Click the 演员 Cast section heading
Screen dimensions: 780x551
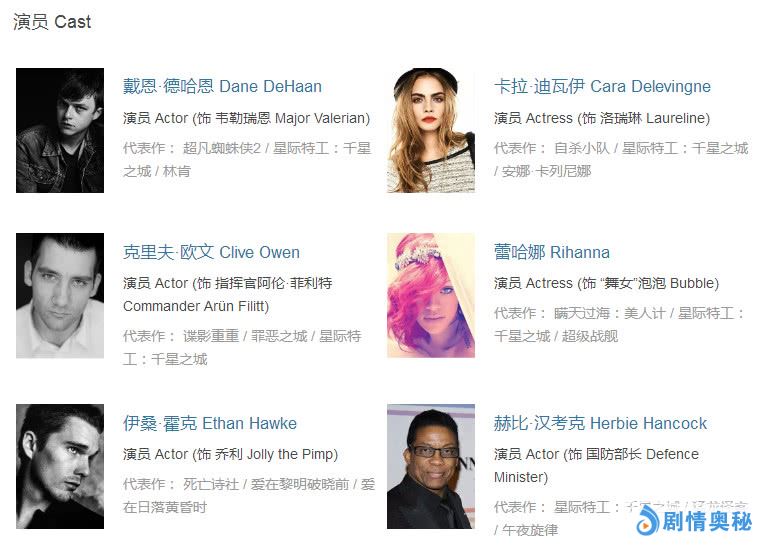tap(52, 22)
